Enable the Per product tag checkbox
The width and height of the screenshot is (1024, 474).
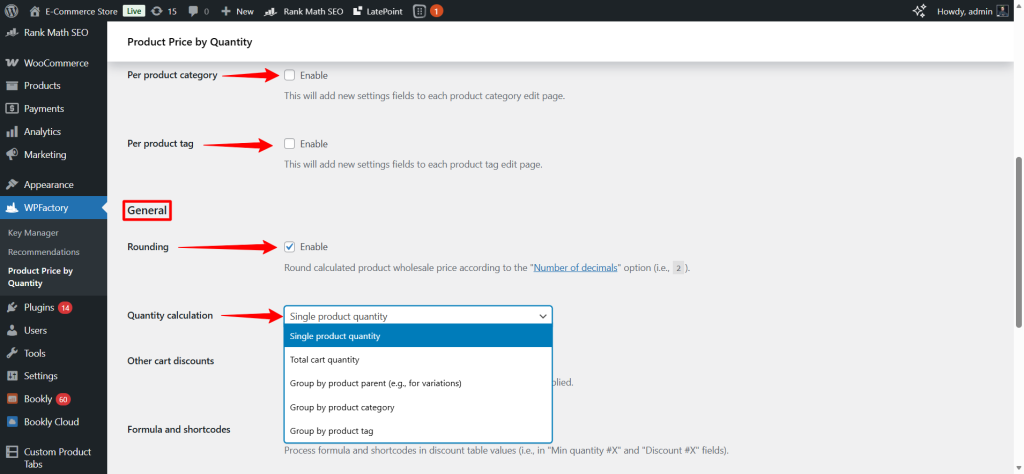(x=290, y=144)
